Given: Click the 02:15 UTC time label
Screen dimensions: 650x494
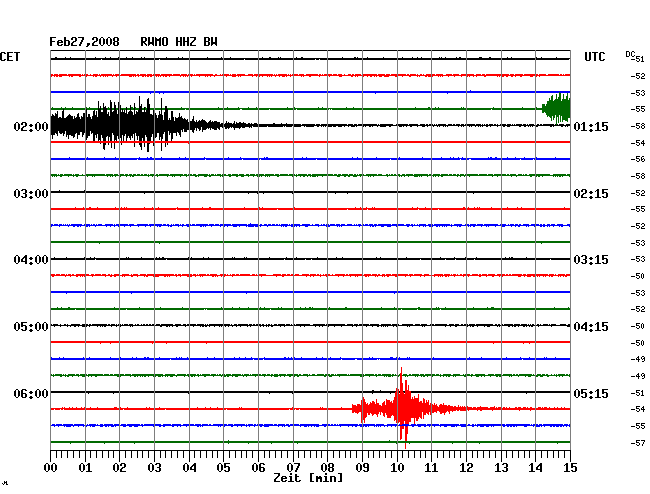Looking at the screenshot, I should 591,194.
